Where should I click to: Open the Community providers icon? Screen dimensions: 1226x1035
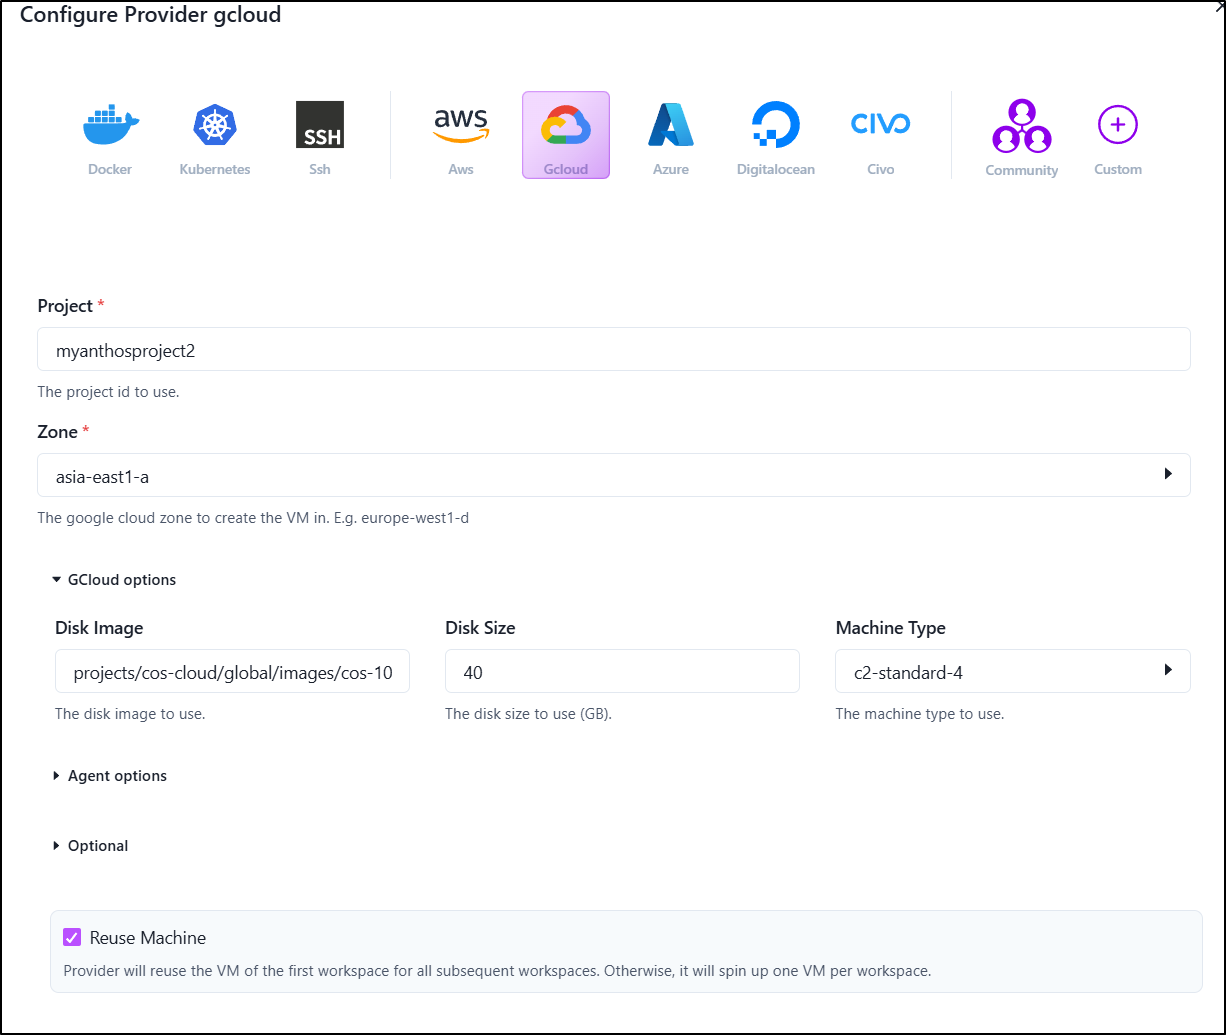(x=1021, y=135)
